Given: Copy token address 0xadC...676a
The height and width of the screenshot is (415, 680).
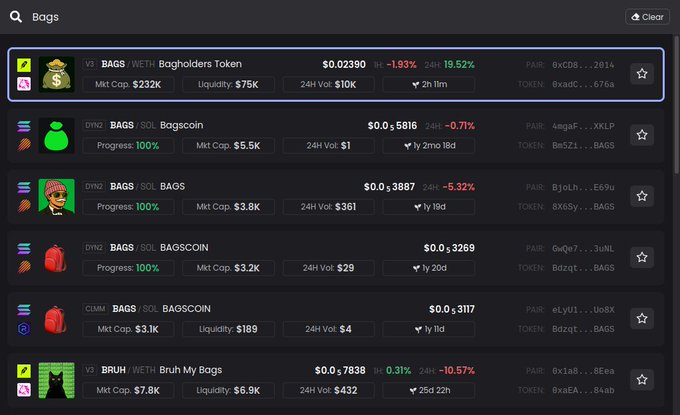Looking at the screenshot, I should click(583, 84).
